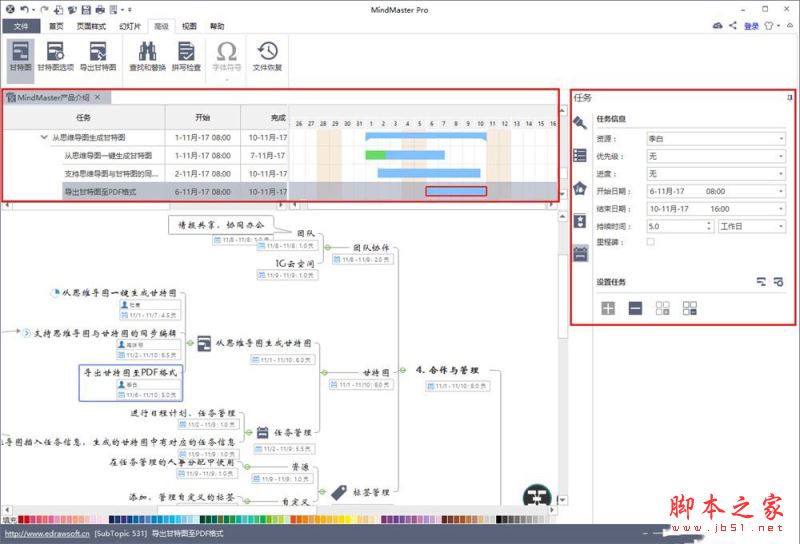Open 查找和替换 find and replace
The width and height of the screenshot is (800, 544).
(x=147, y=57)
